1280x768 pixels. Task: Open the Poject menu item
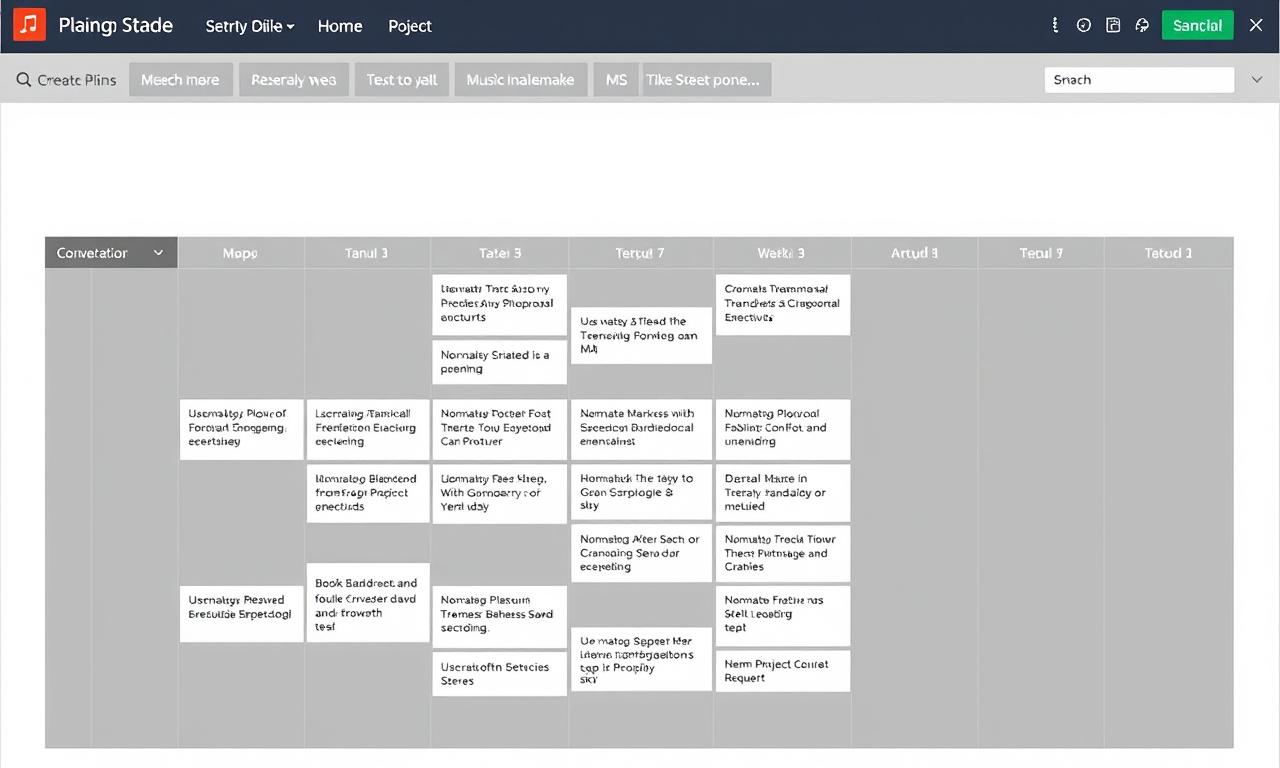[410, 26]
